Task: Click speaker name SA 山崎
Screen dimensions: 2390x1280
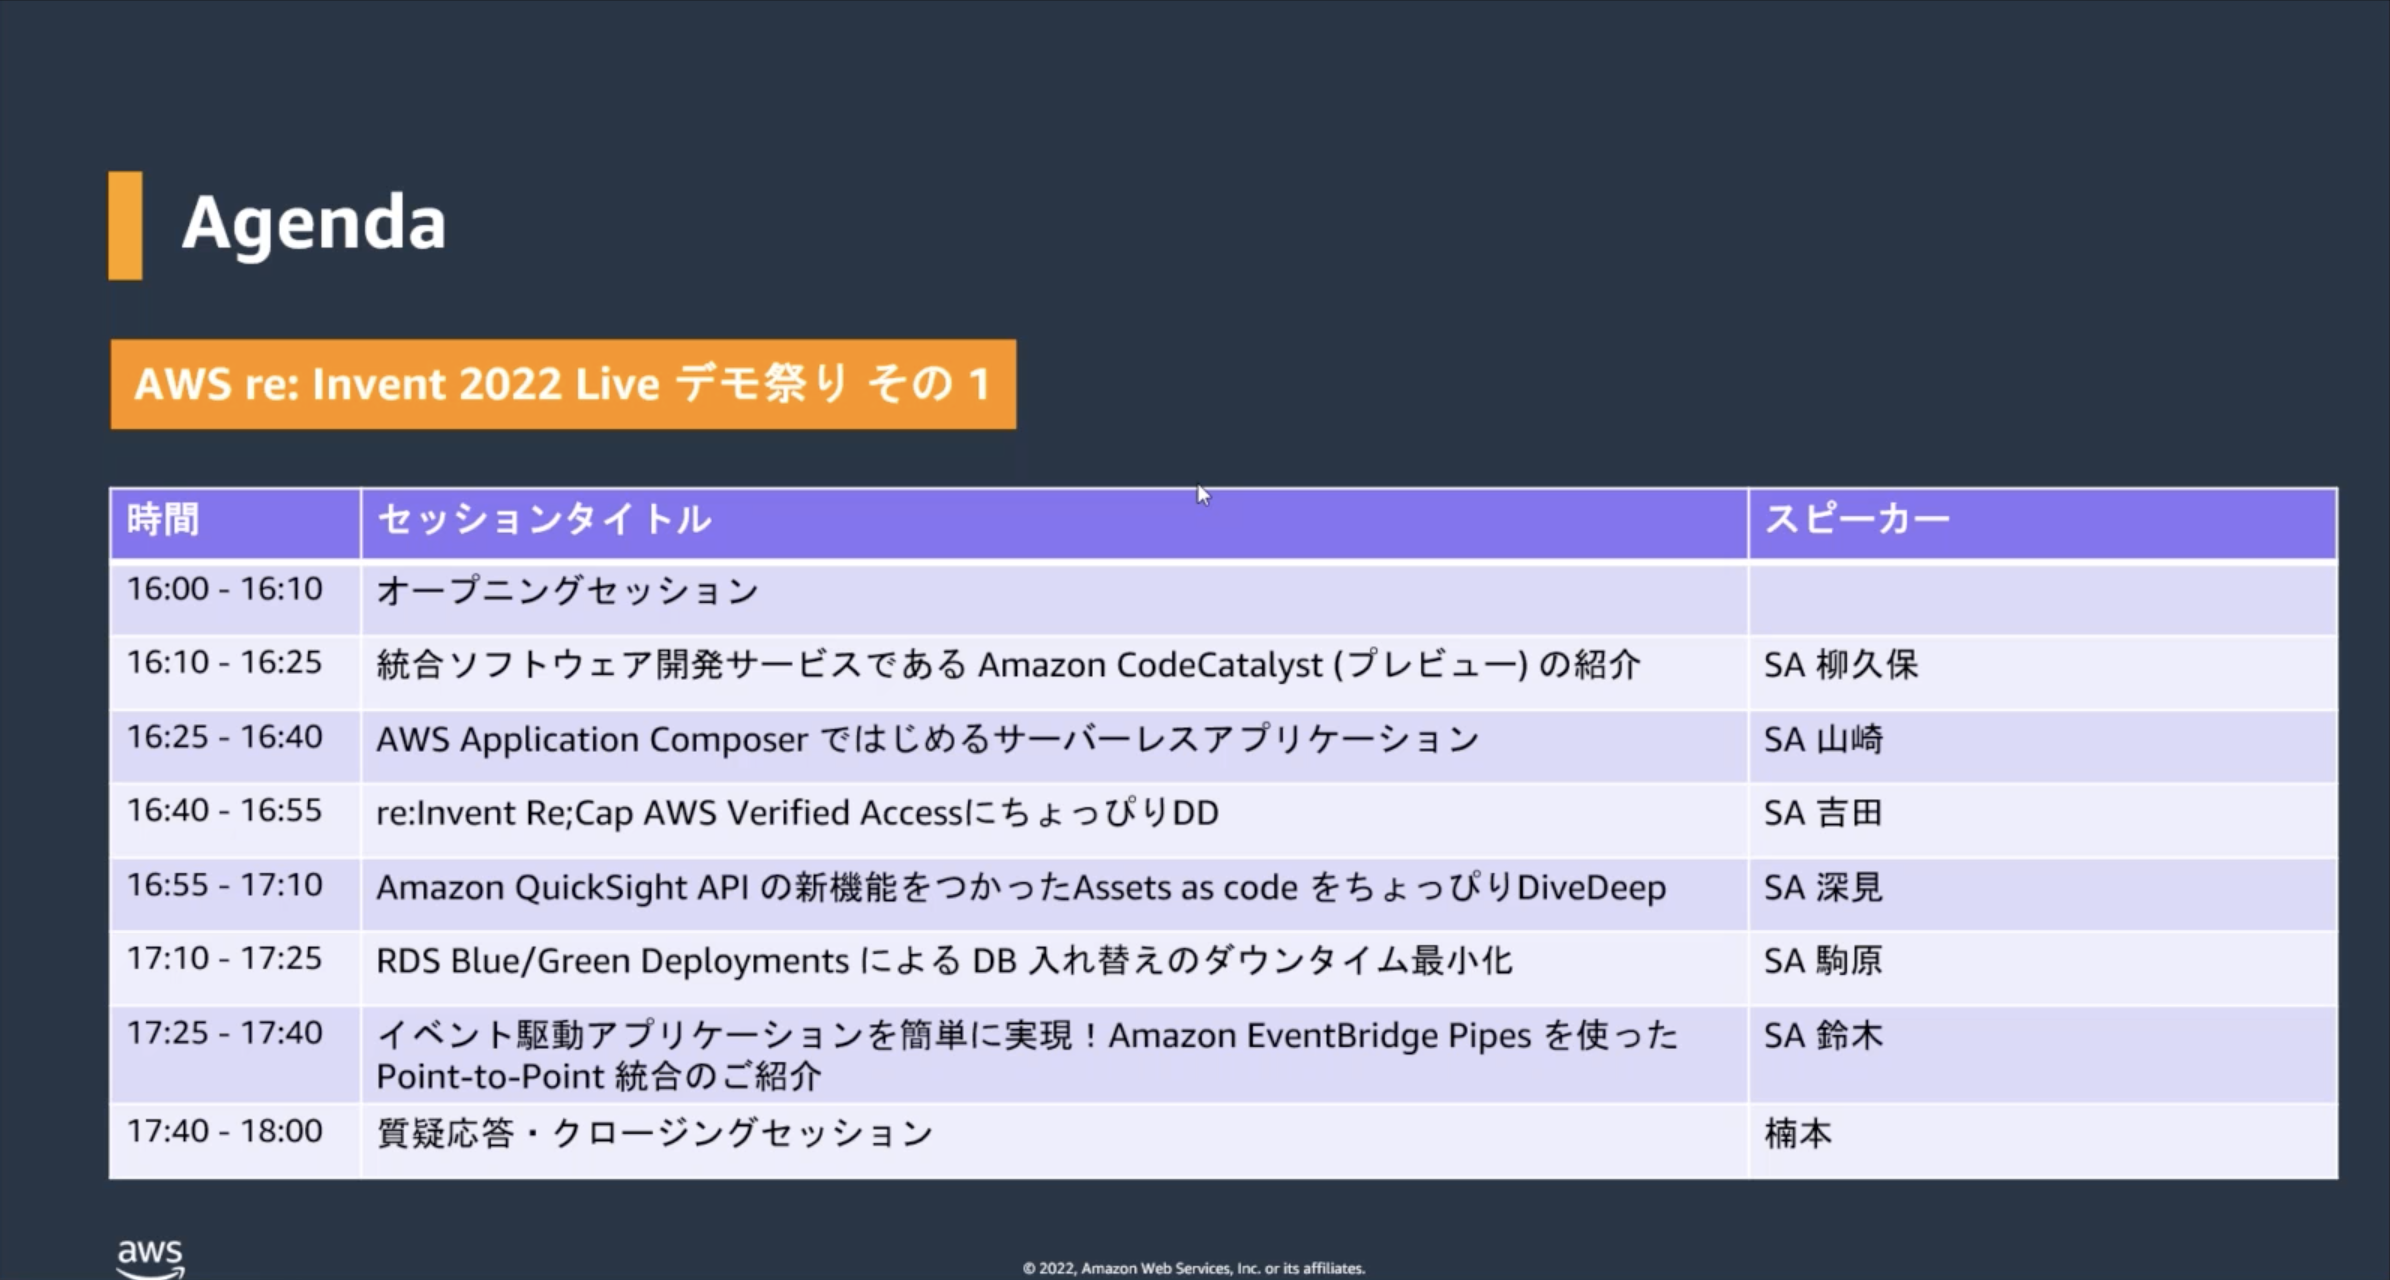Action: 1823,740
